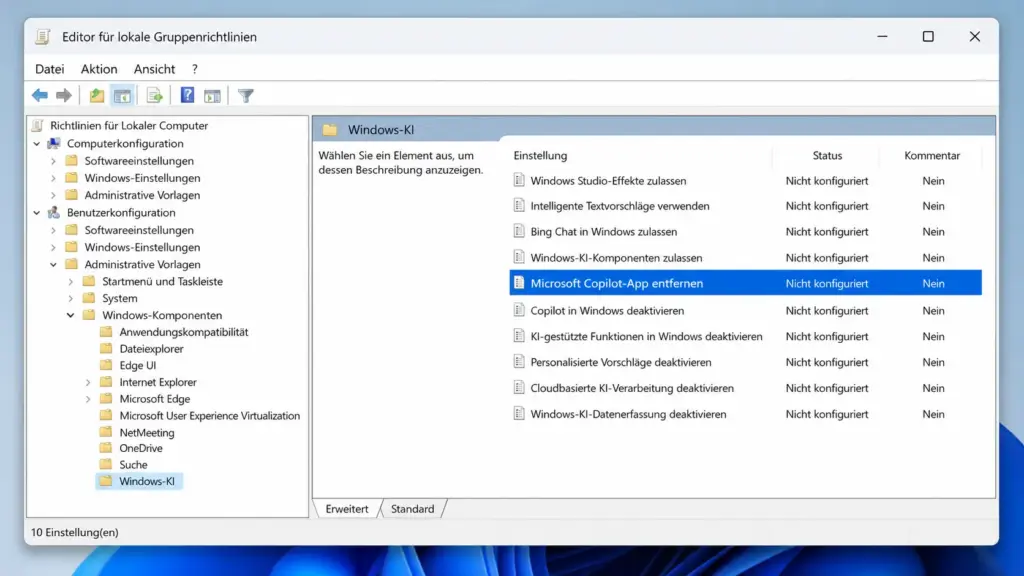Toggle action pane toolbar icon

click(212, 95)
